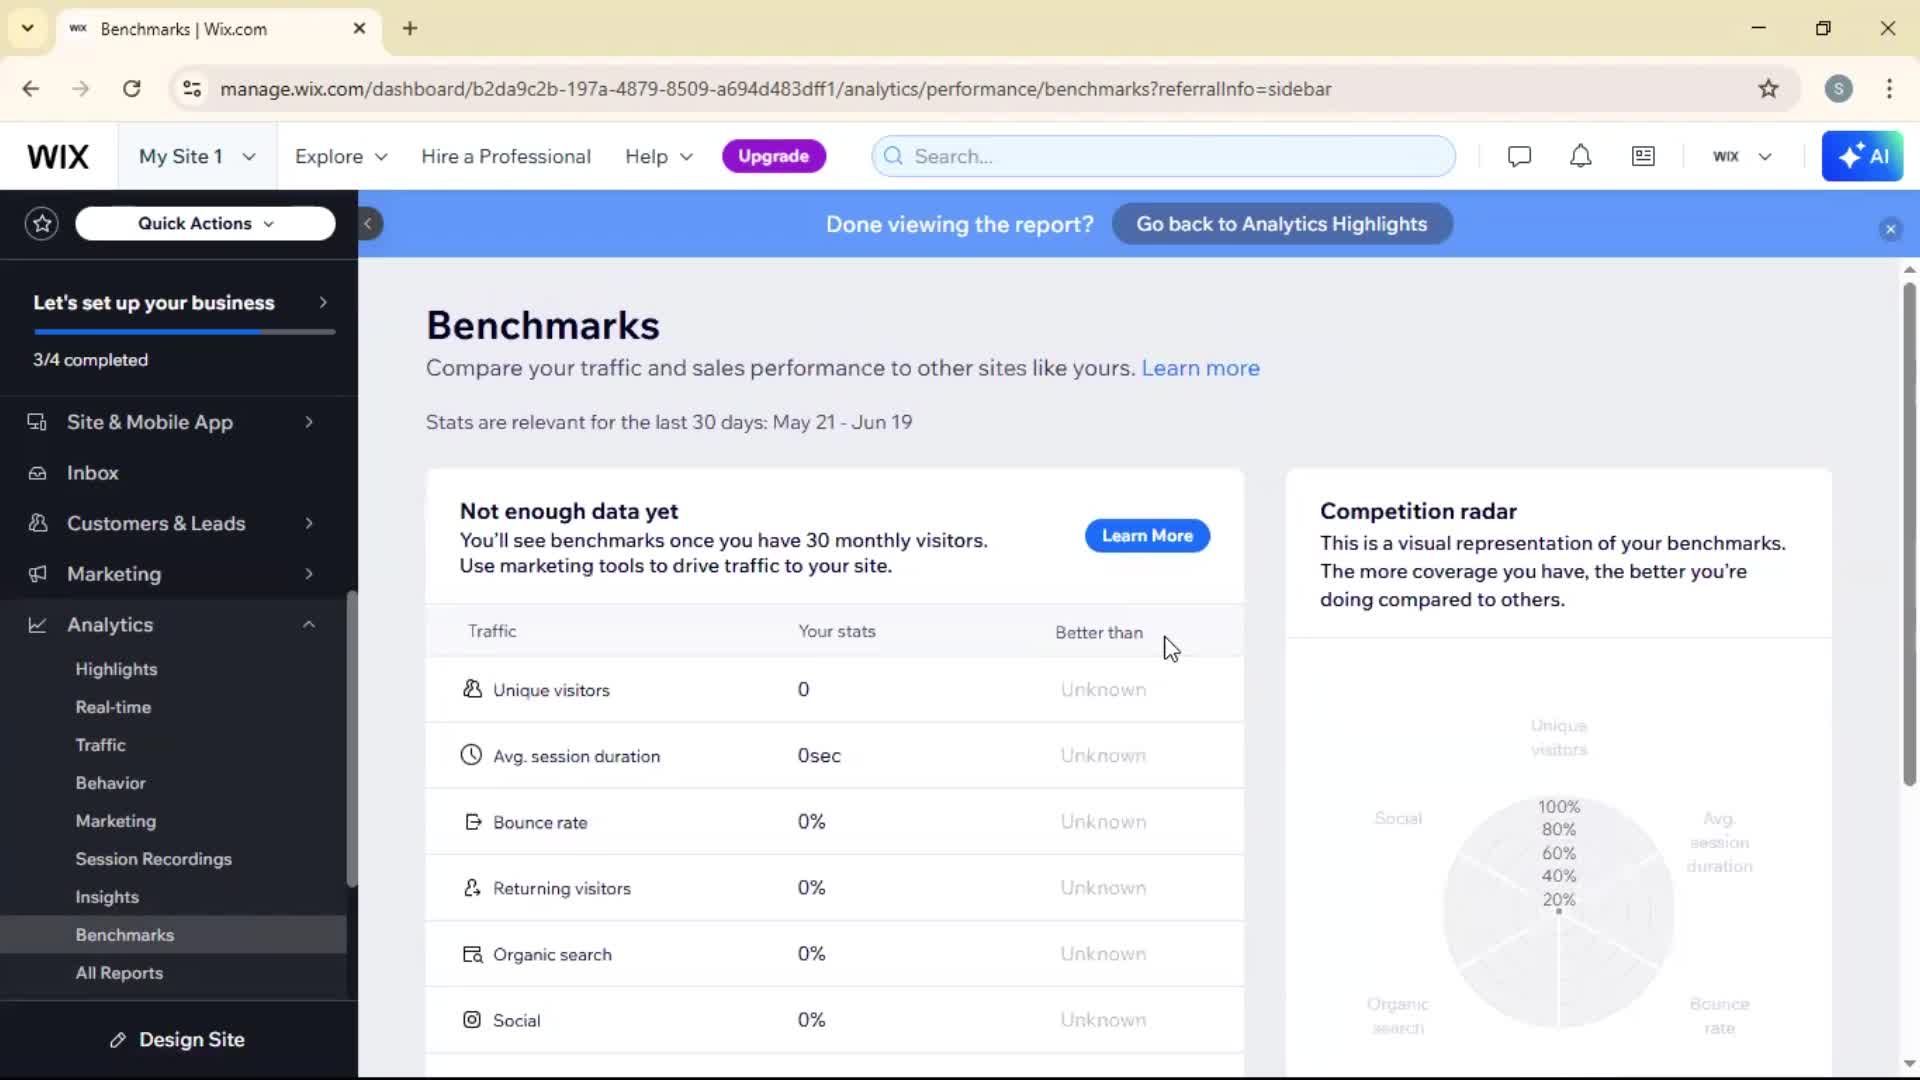The height and width of the screenshot is (1080, 1920).
Task: Click Go back to Analytics Highlights
Action: 1282,224
